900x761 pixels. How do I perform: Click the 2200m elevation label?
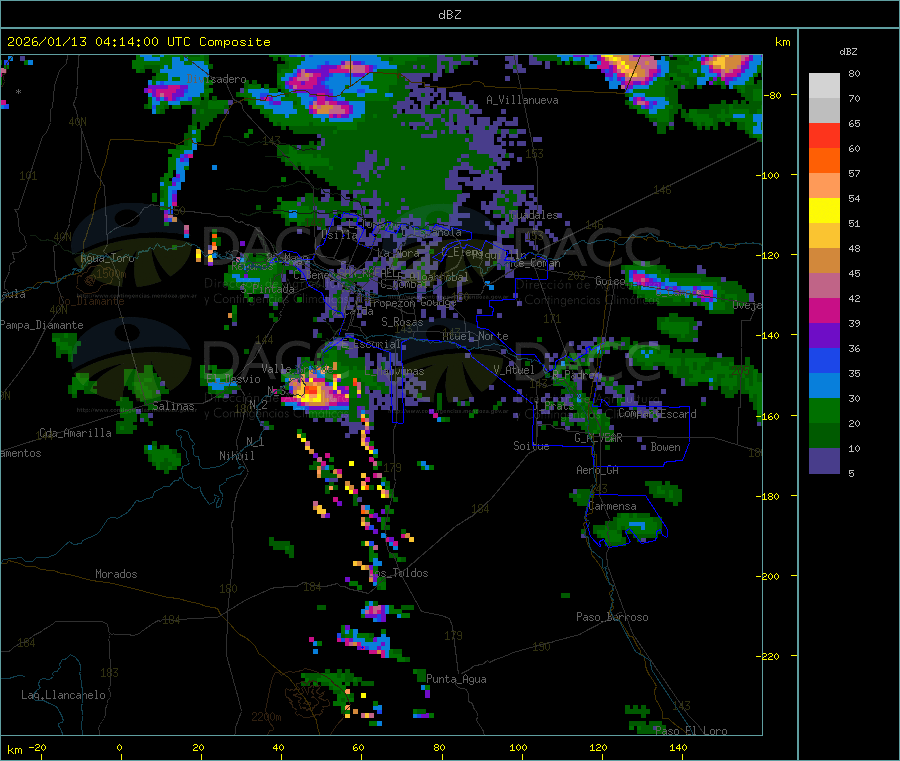coord(266,717)
